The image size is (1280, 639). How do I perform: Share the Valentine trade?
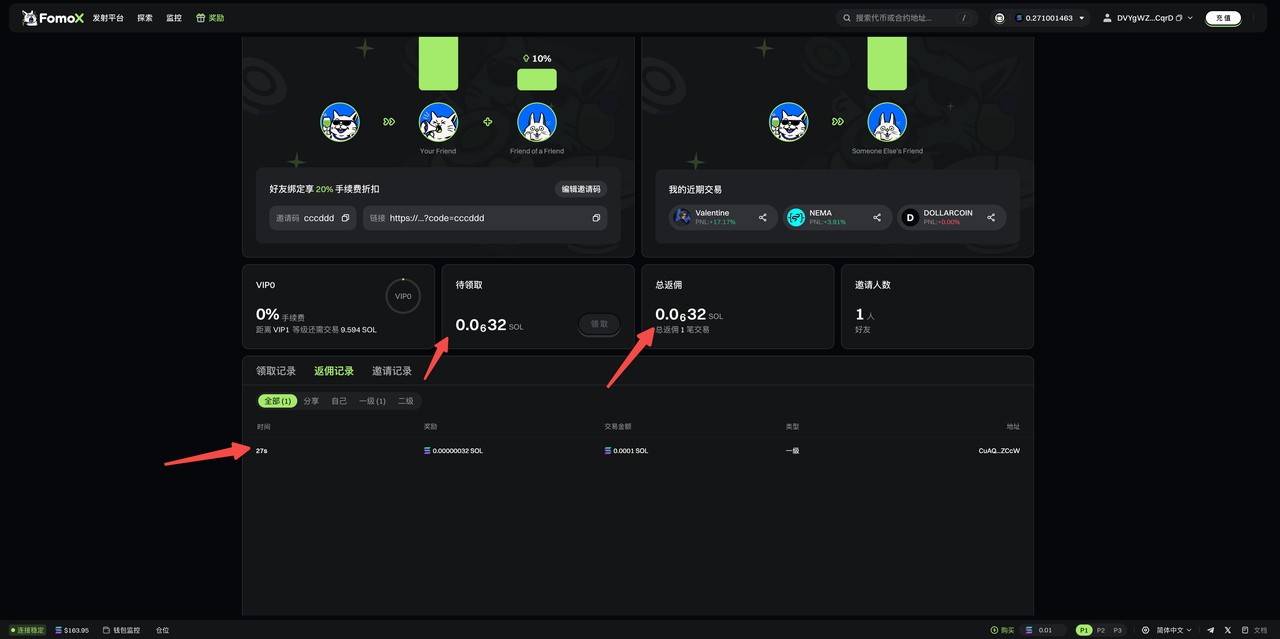[x=763, y=218]
